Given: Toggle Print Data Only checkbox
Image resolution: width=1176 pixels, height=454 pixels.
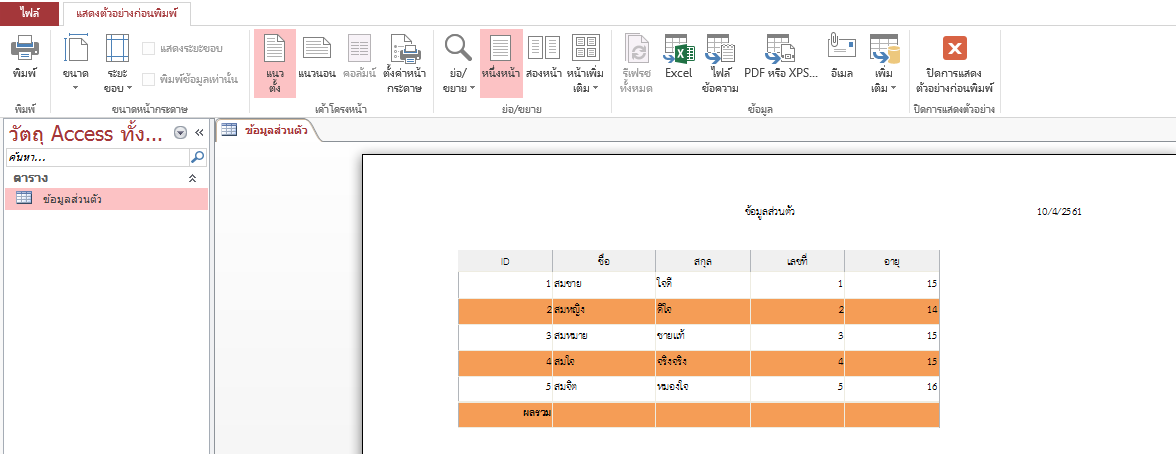Looking at the screenshot, I should coord(149,80).
